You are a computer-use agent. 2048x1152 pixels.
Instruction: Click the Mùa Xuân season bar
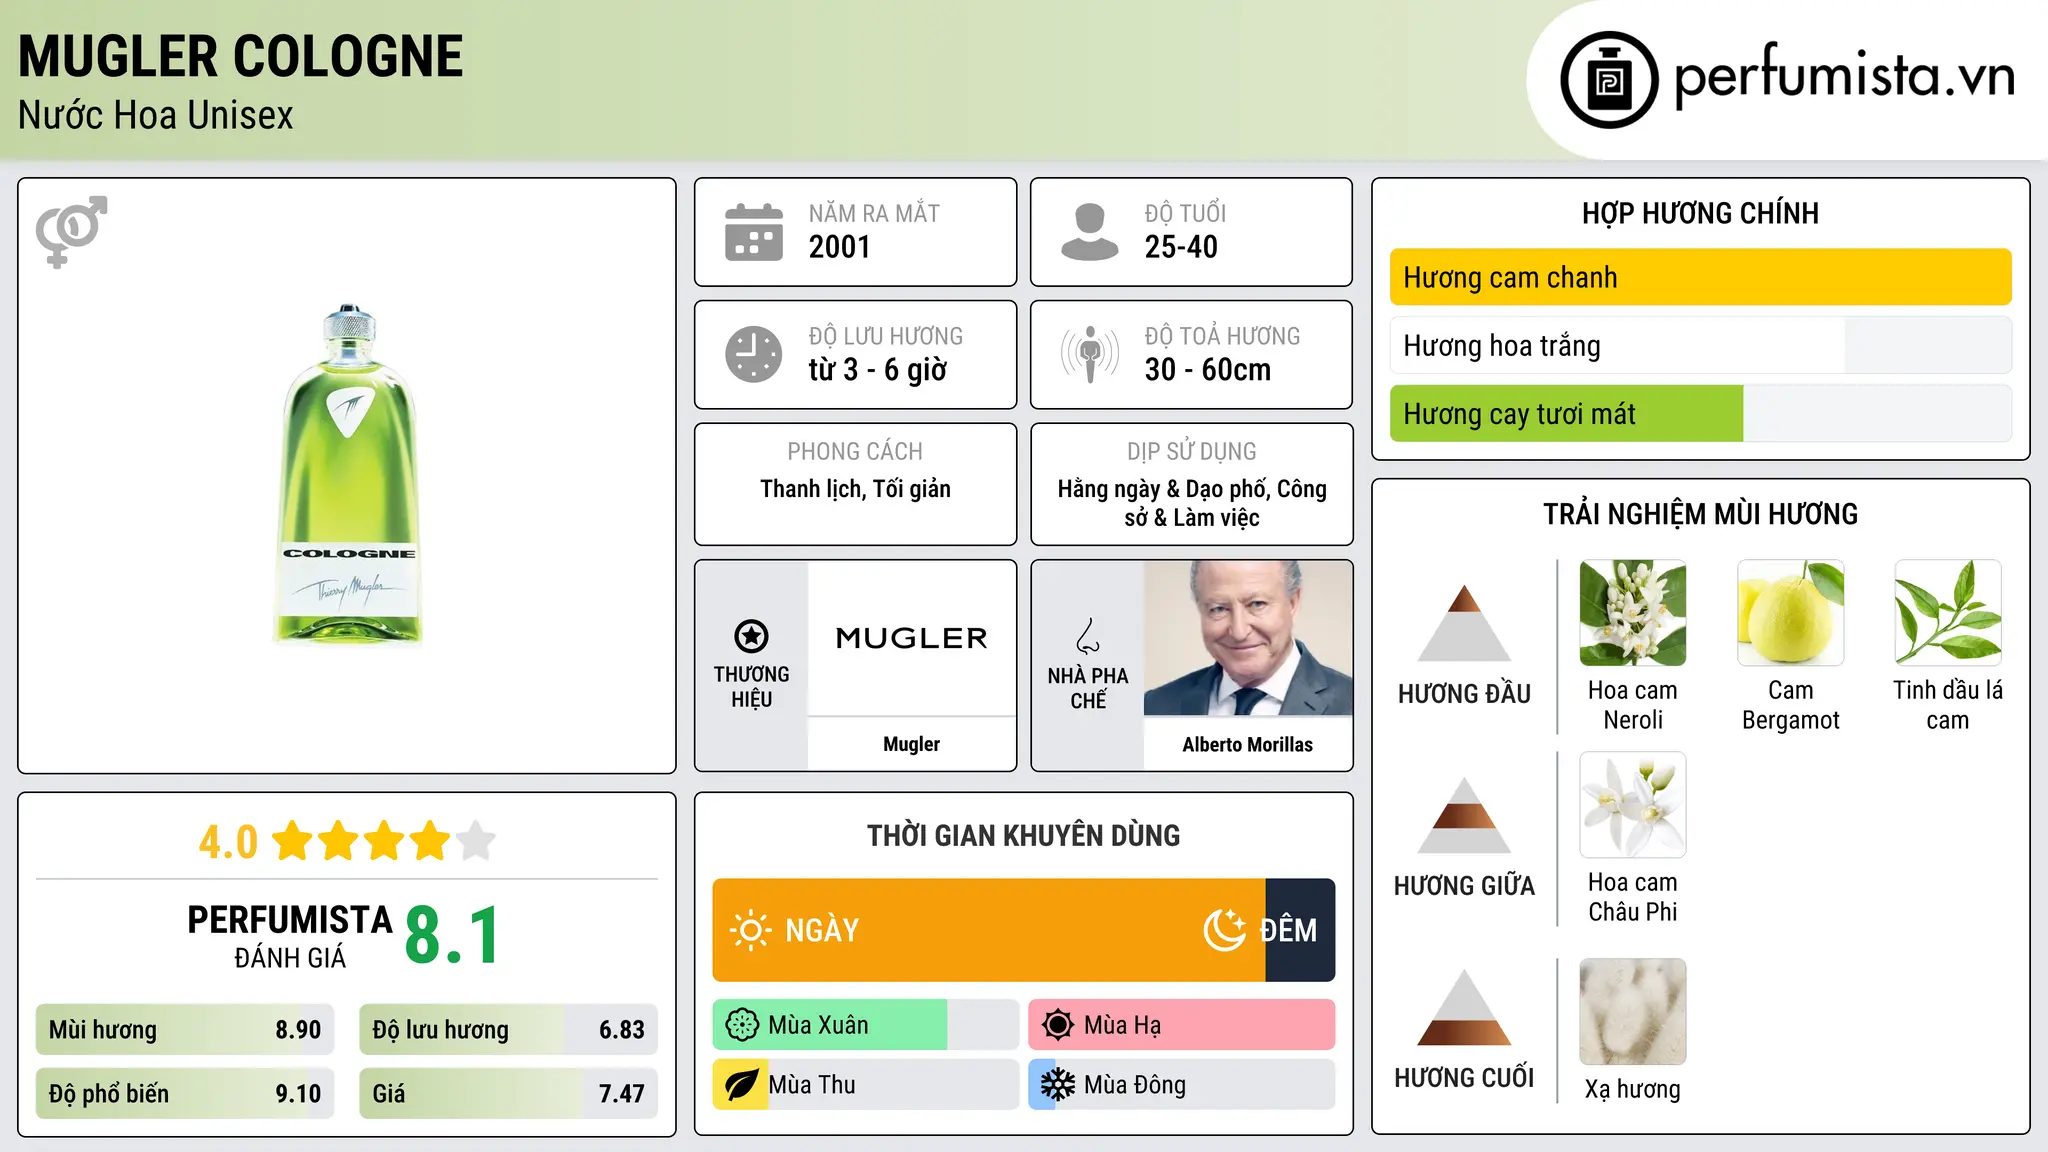point(866,1025)
